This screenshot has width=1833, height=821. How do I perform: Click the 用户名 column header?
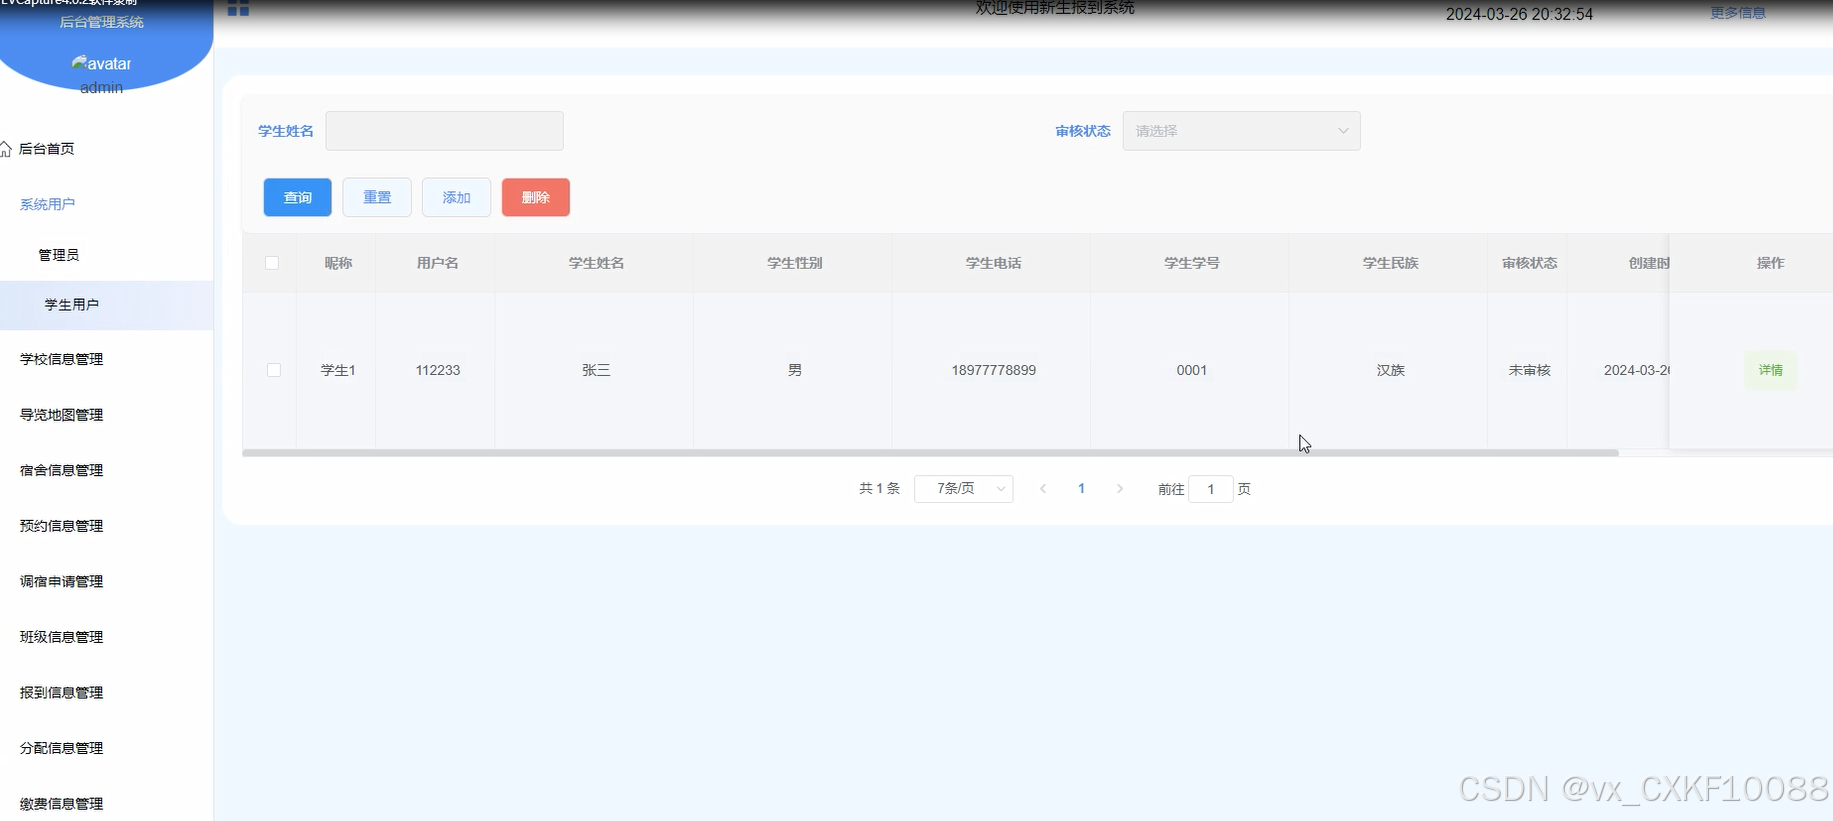point(438,263)
